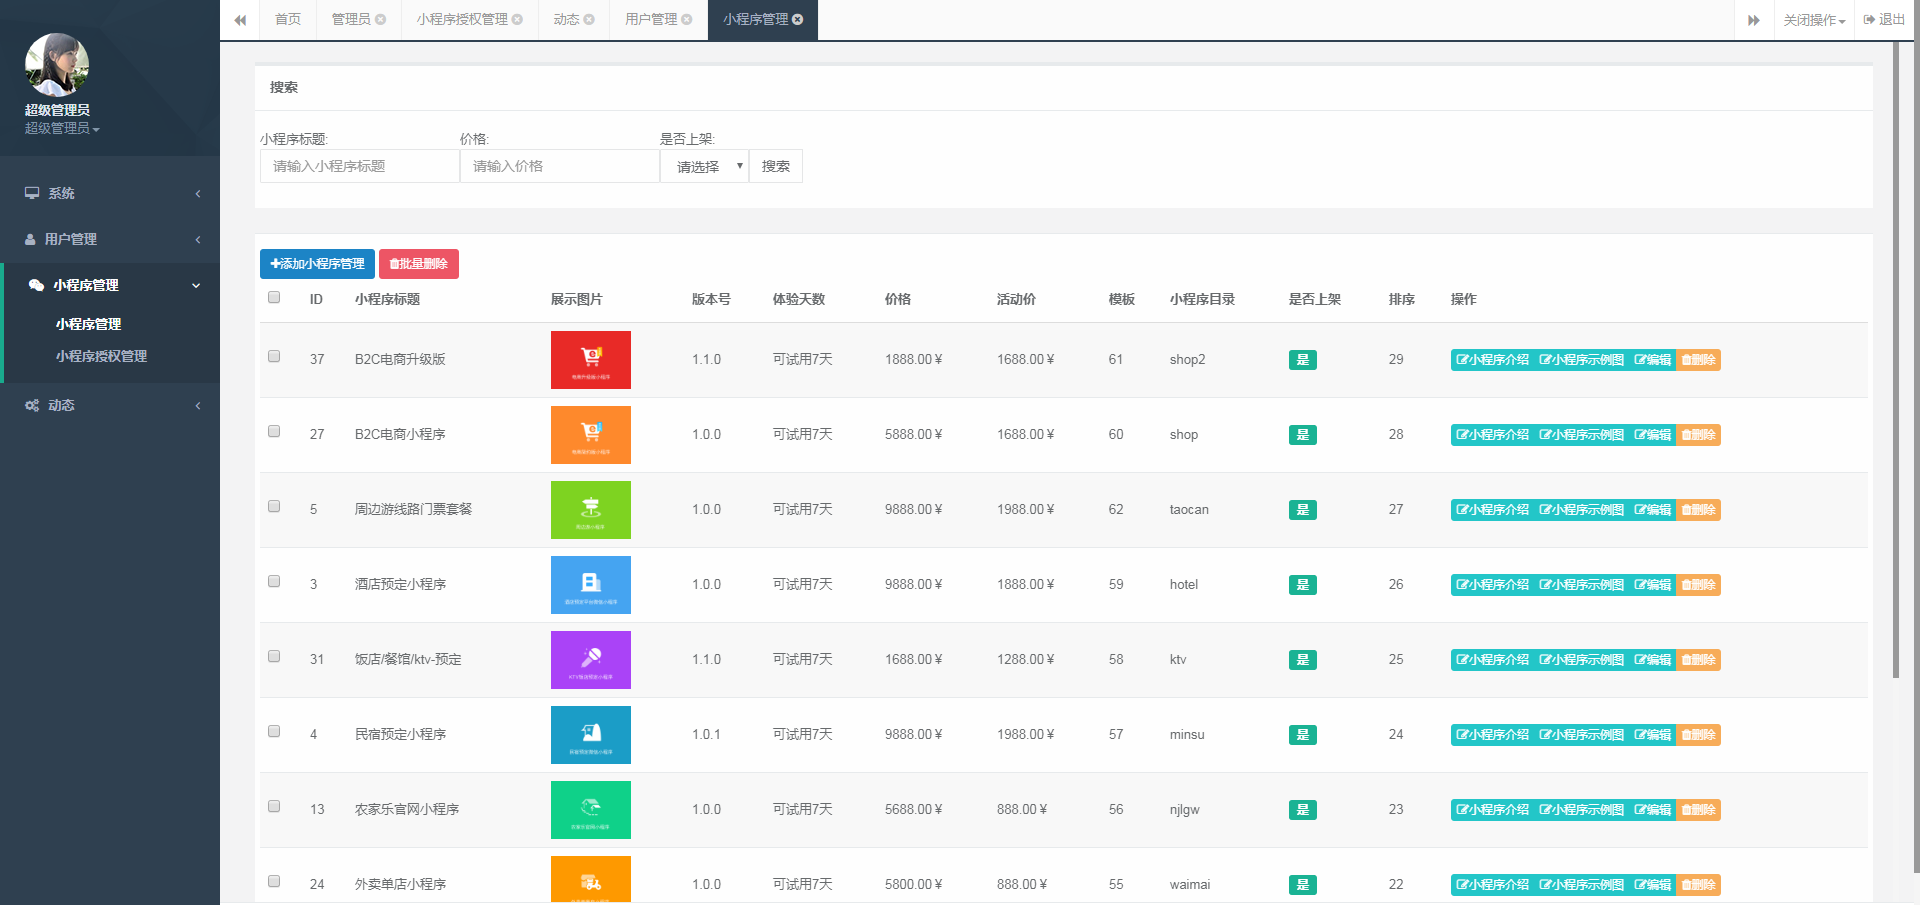Viewport: 1920px width, 905px height.
Task: Check the checkbox for row ID 37
Action: tap(274, 356)
